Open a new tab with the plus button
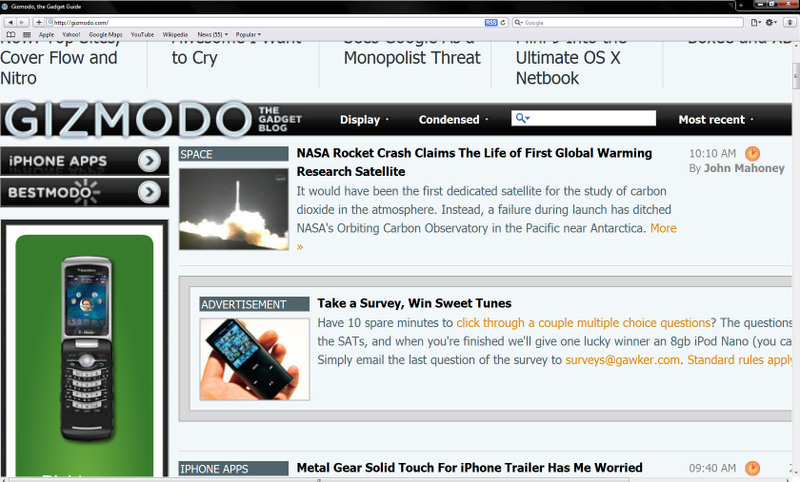 pyautogui.click(x=741, y=6)
